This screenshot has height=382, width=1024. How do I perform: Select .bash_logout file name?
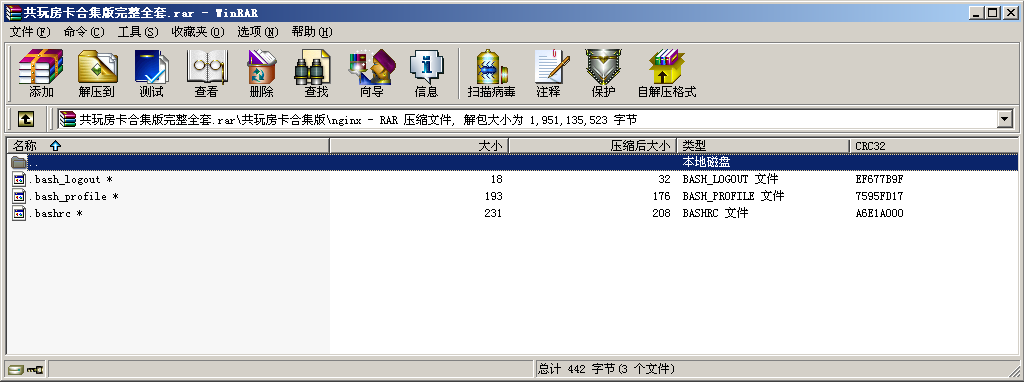(x=72, y=179)
